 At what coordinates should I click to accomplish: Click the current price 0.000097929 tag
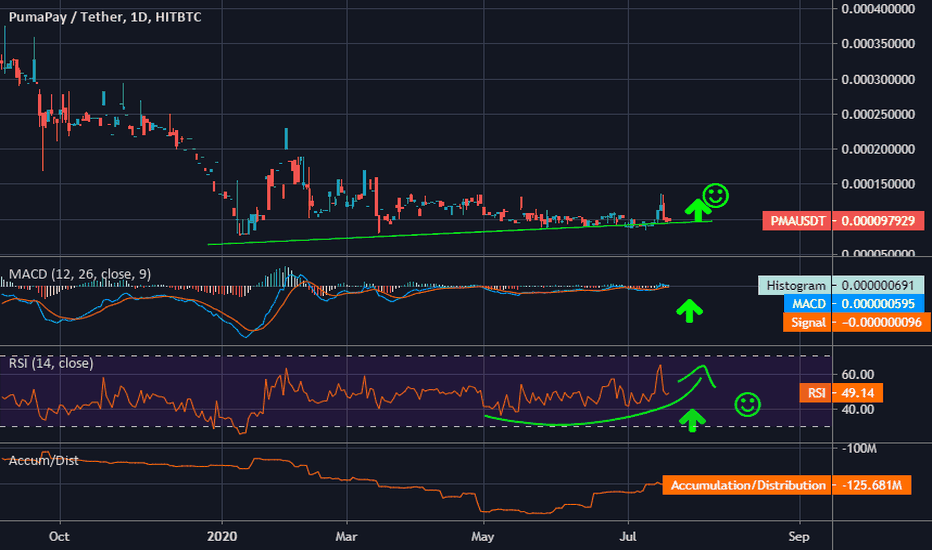tap(878, 221)
